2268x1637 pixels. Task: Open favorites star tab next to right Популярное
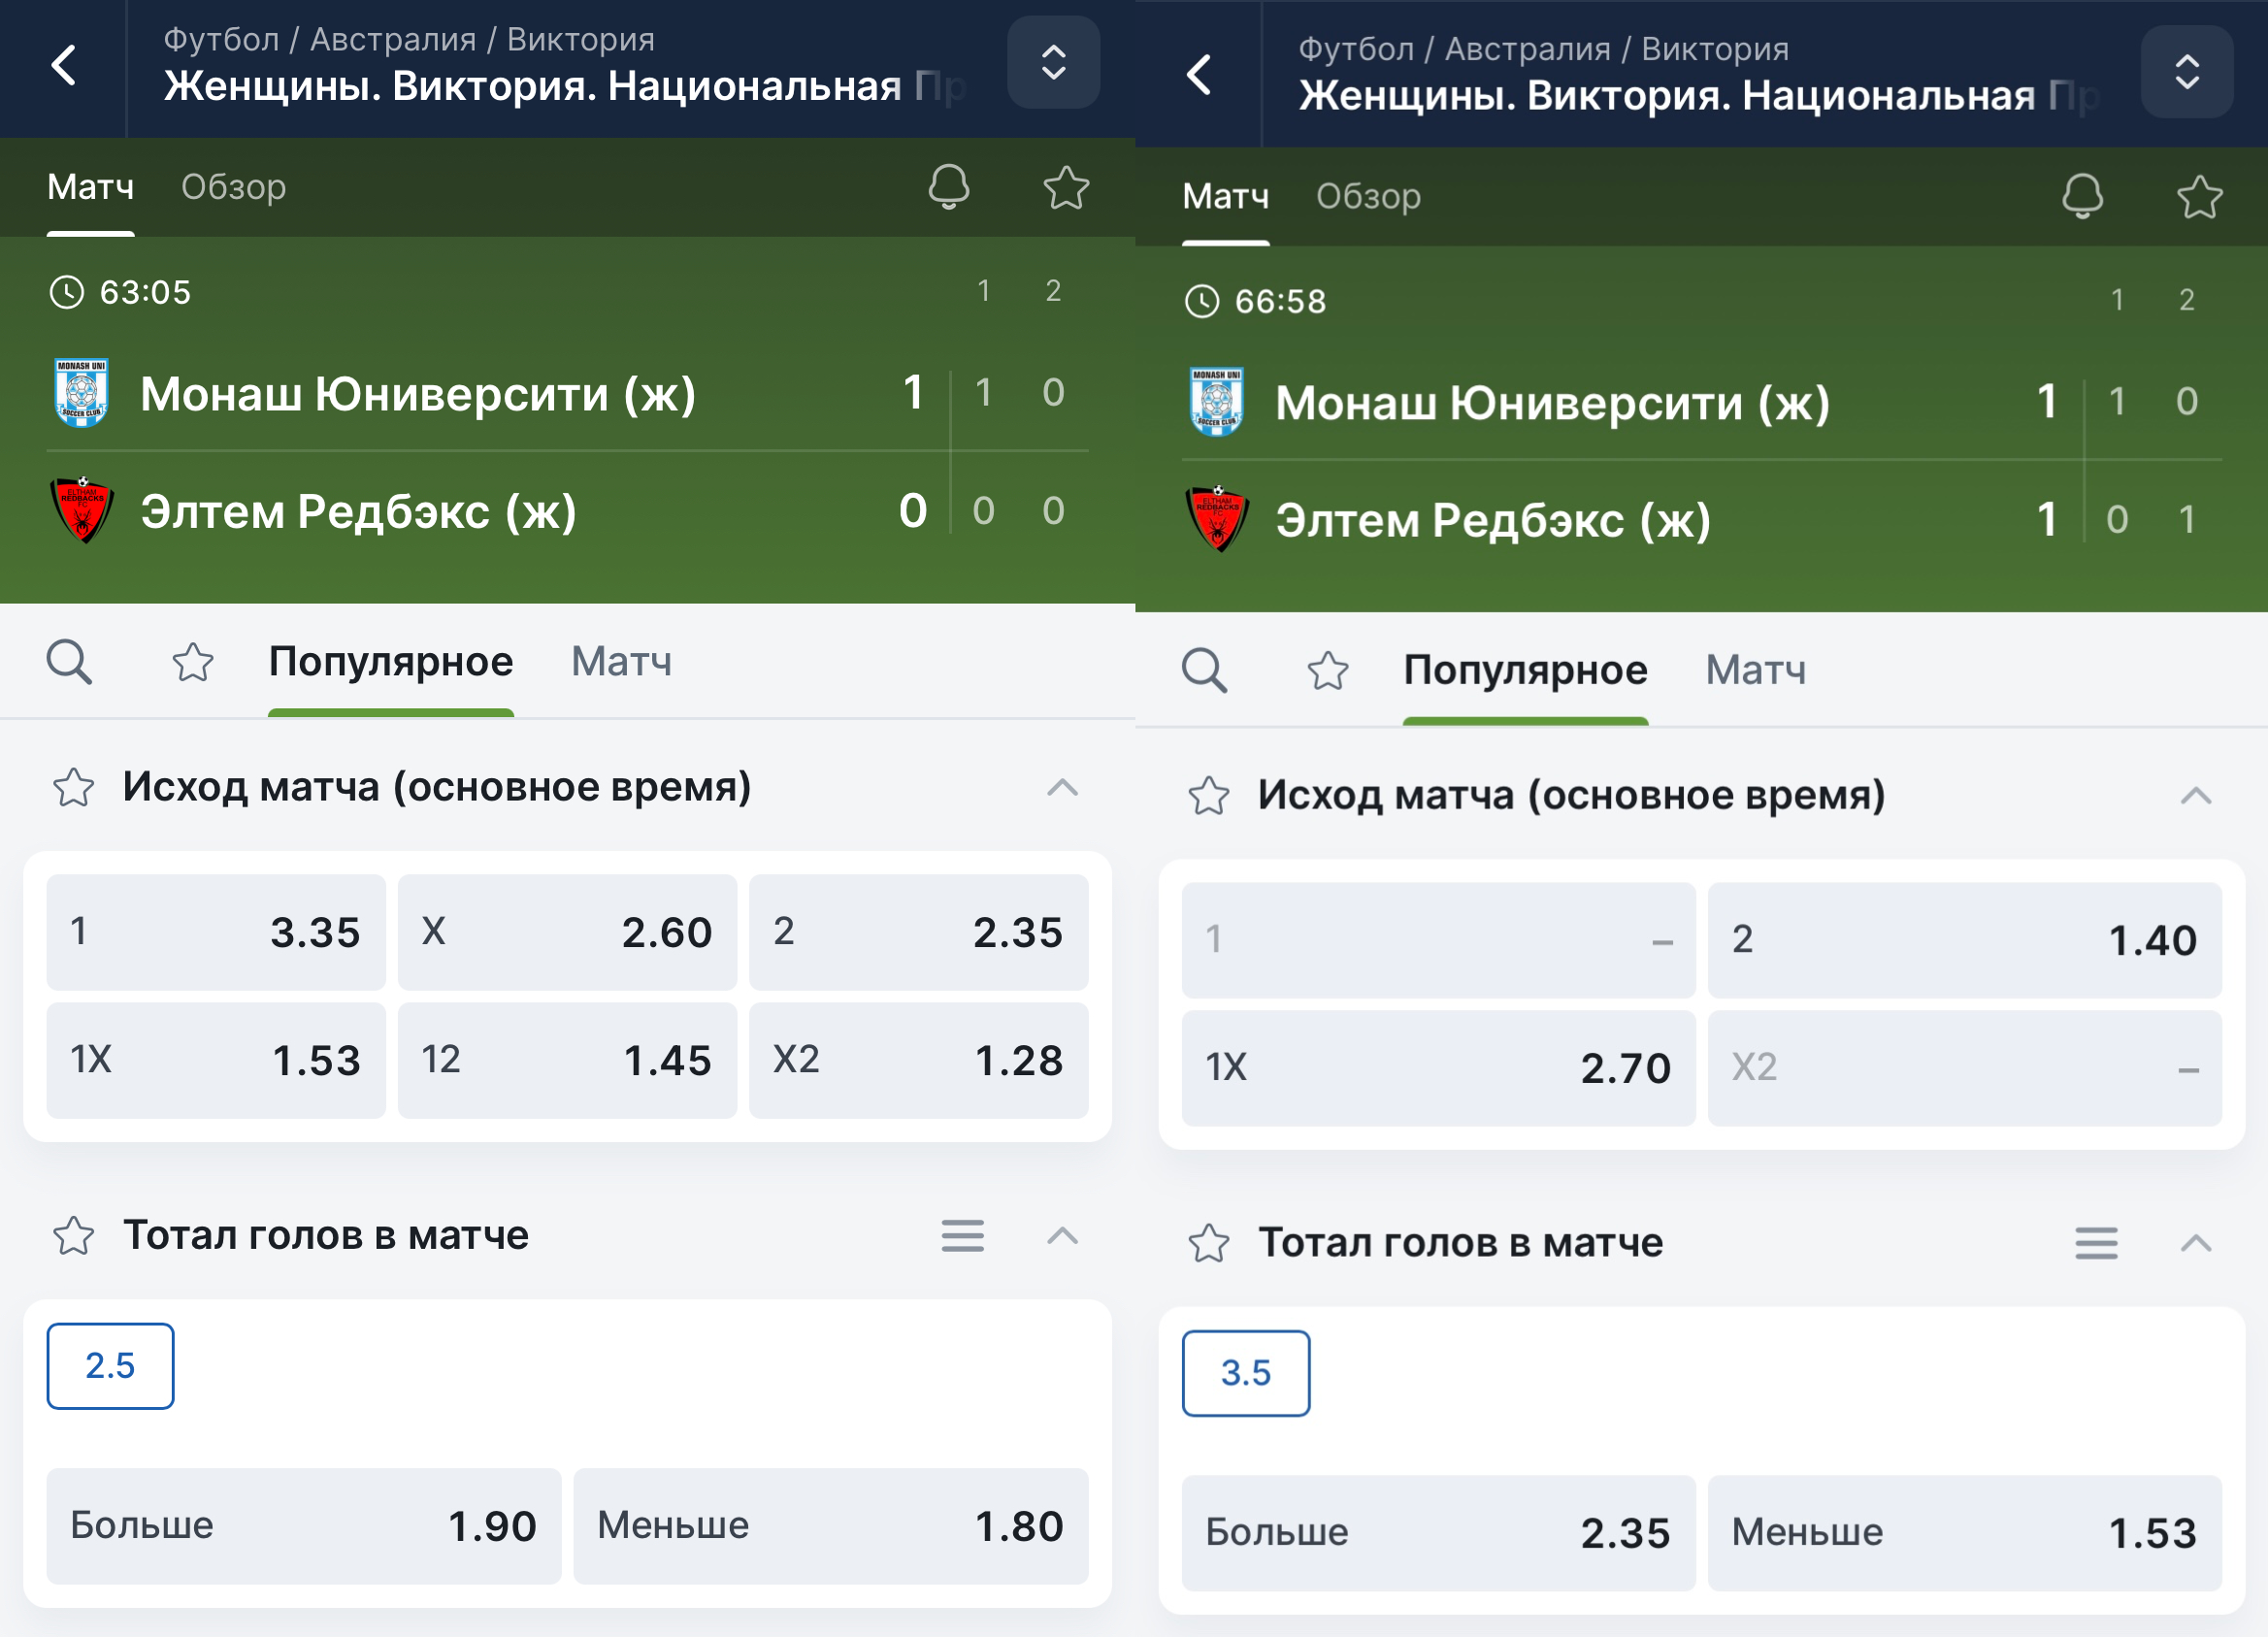tap(1328, 670)
